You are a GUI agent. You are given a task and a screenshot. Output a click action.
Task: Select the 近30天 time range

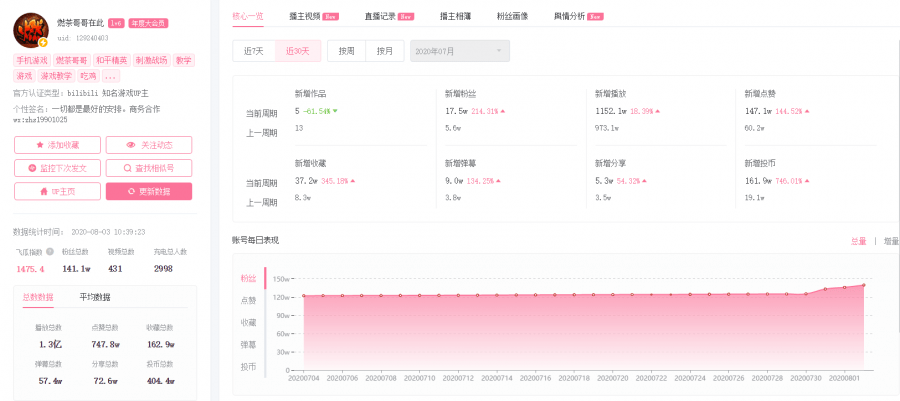tap(297, 50)
